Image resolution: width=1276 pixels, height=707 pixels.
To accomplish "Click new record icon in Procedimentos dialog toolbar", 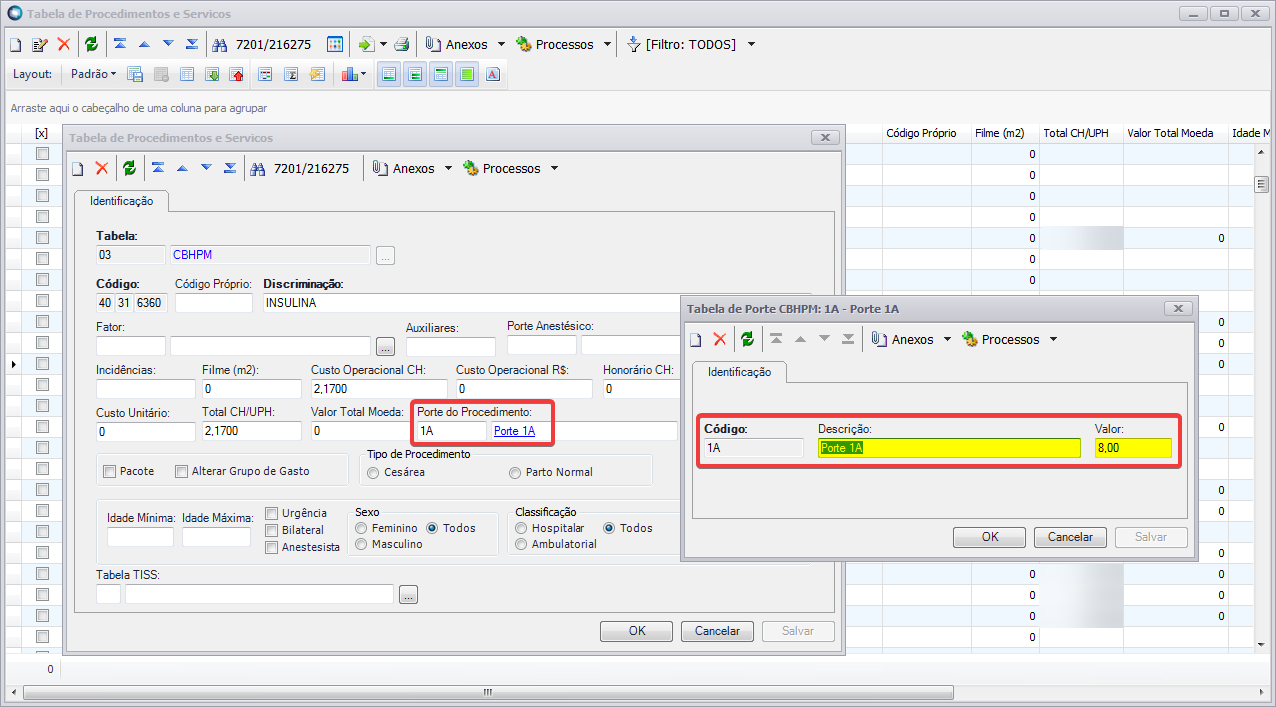I will (78, 169).
